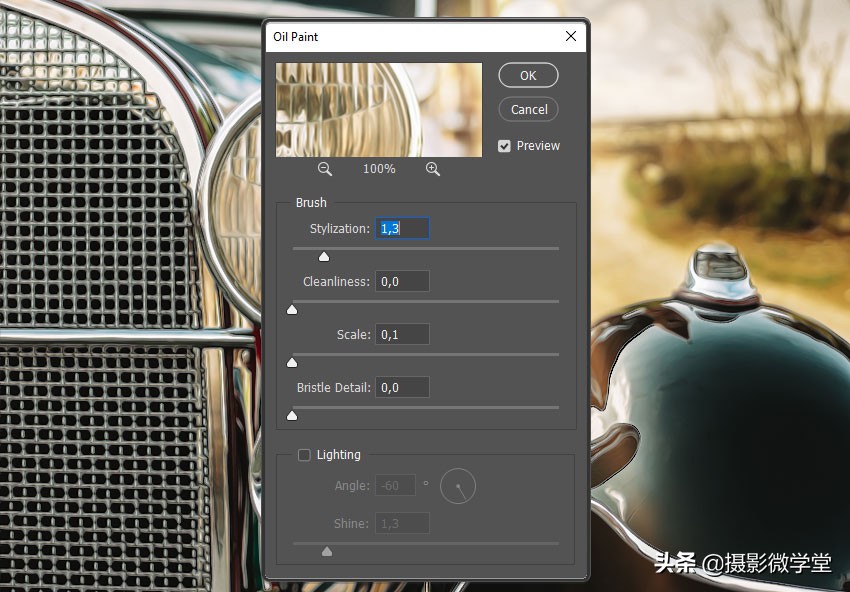This screenshot has width=850, height=592.
Task: Click the Bristle Detail label
Action: (x=334, y=388)
